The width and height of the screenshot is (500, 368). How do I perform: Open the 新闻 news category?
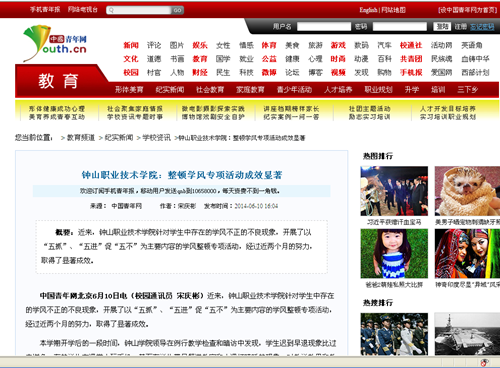coord(131,45)
